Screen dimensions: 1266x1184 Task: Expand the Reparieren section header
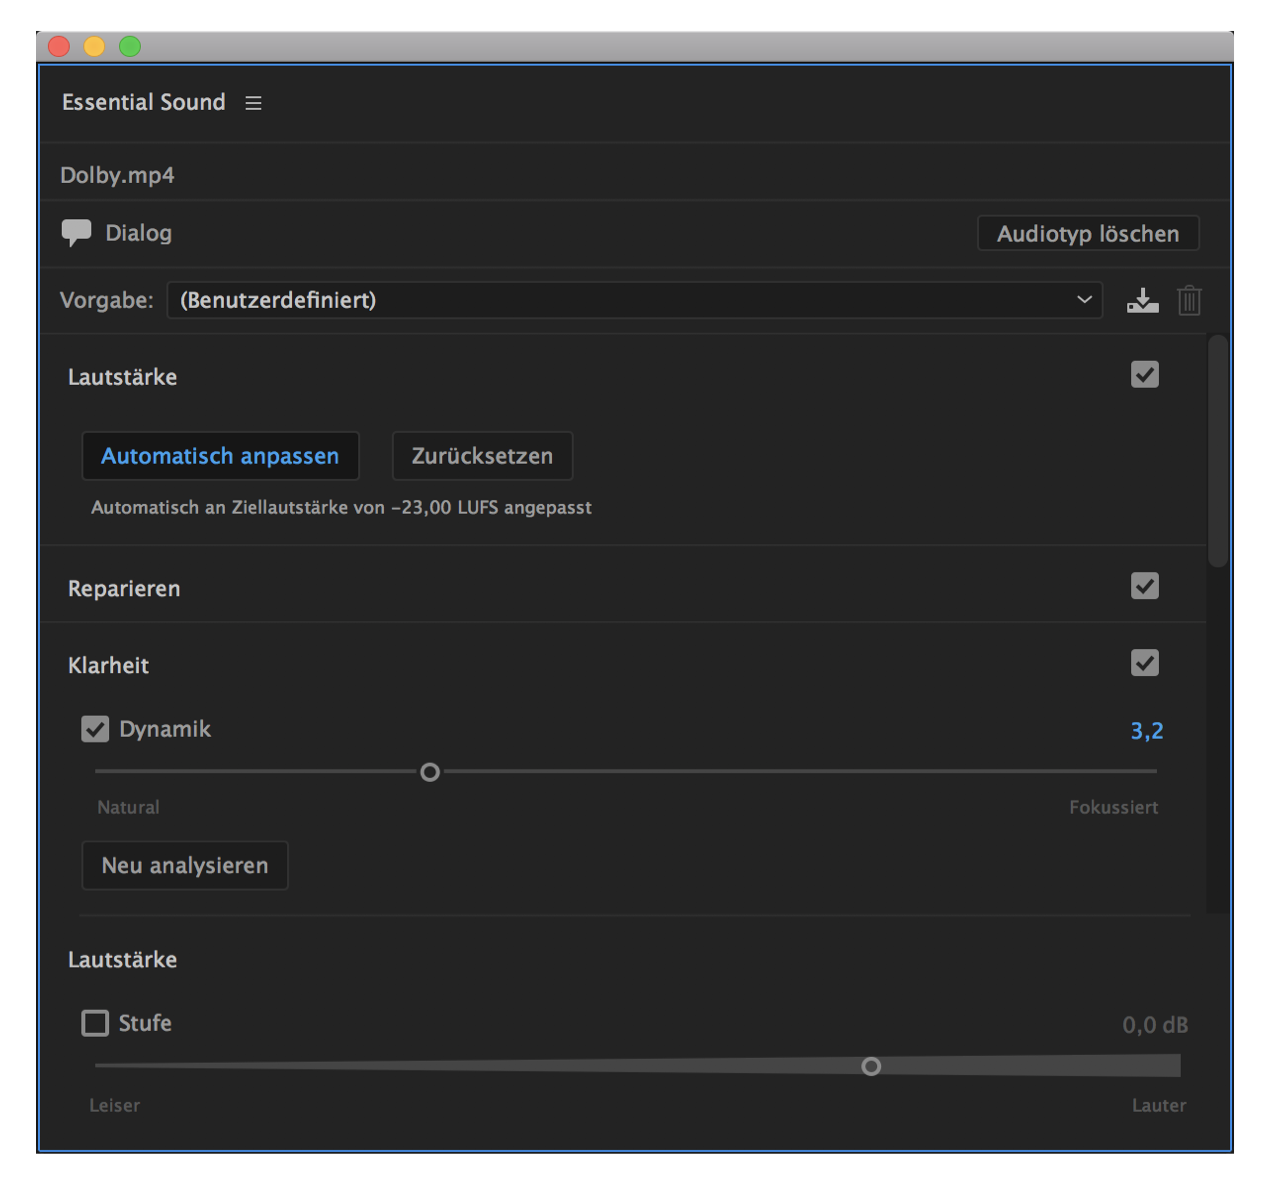click(x=124, y=589)
